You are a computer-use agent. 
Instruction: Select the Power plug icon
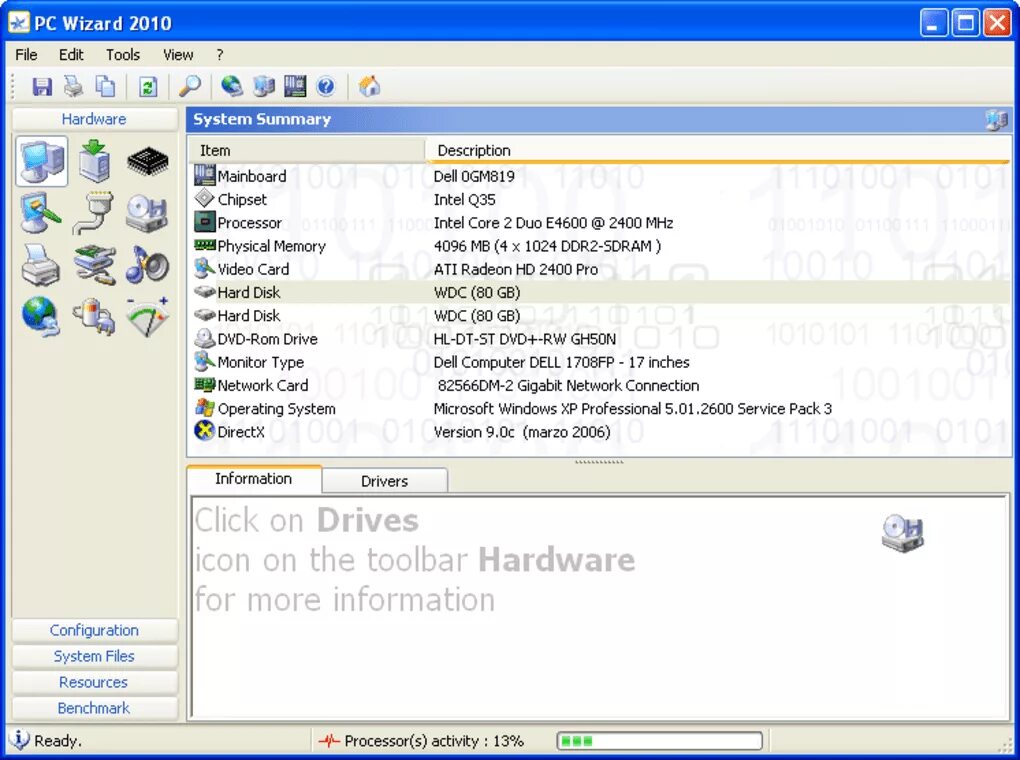94,316
